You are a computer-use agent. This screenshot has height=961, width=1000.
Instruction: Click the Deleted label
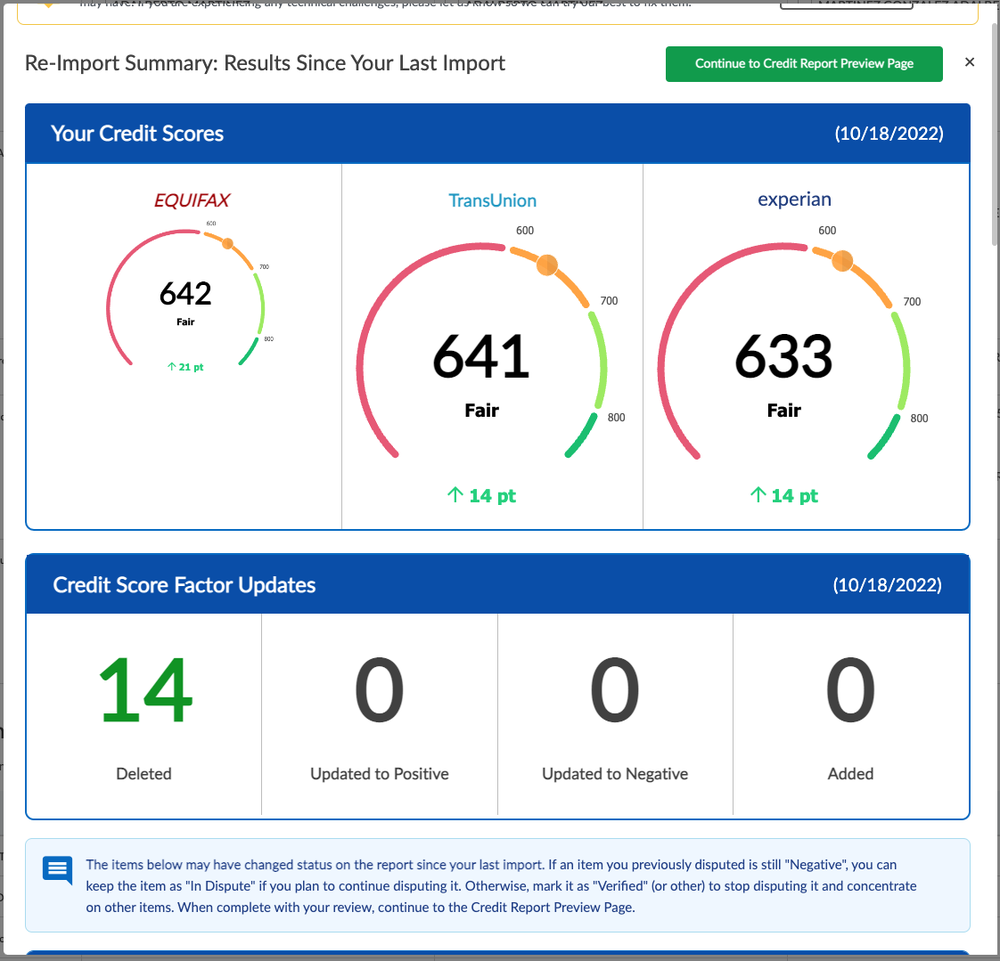(x=143, y=774)
